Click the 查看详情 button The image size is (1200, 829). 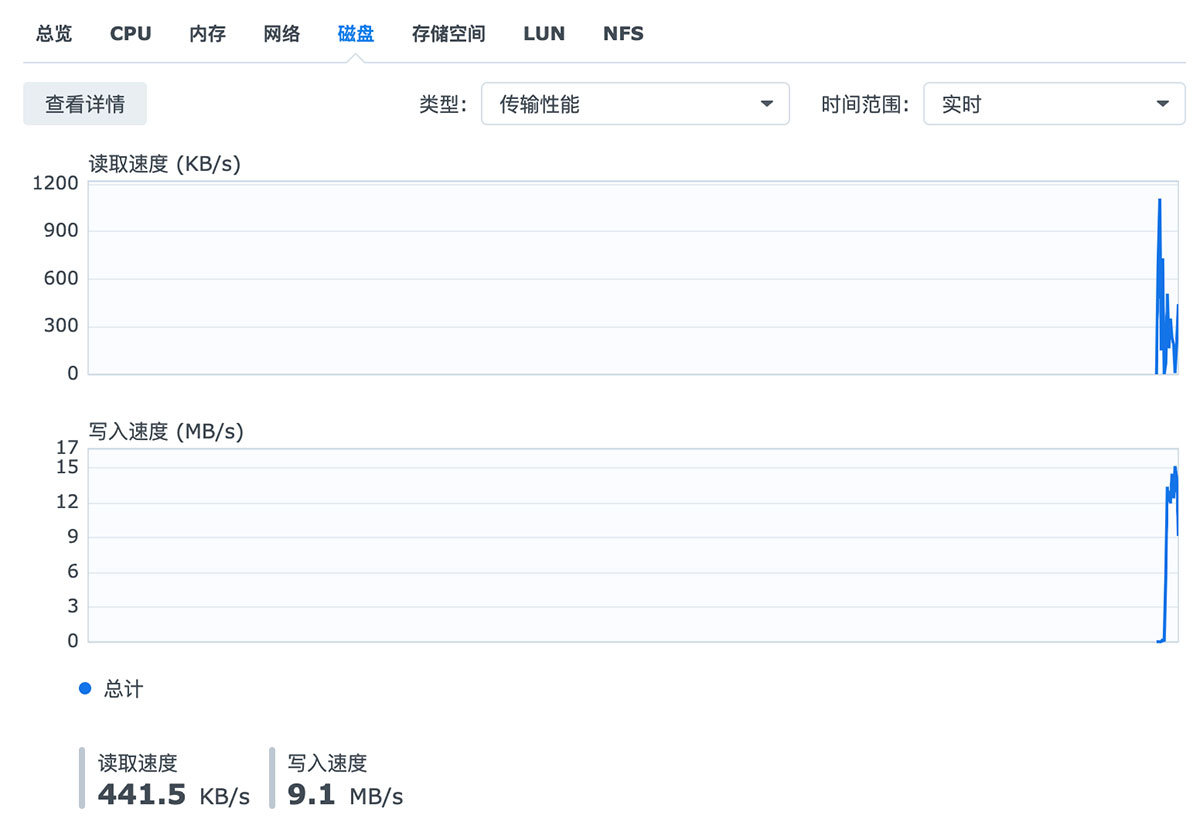[85, 104]
